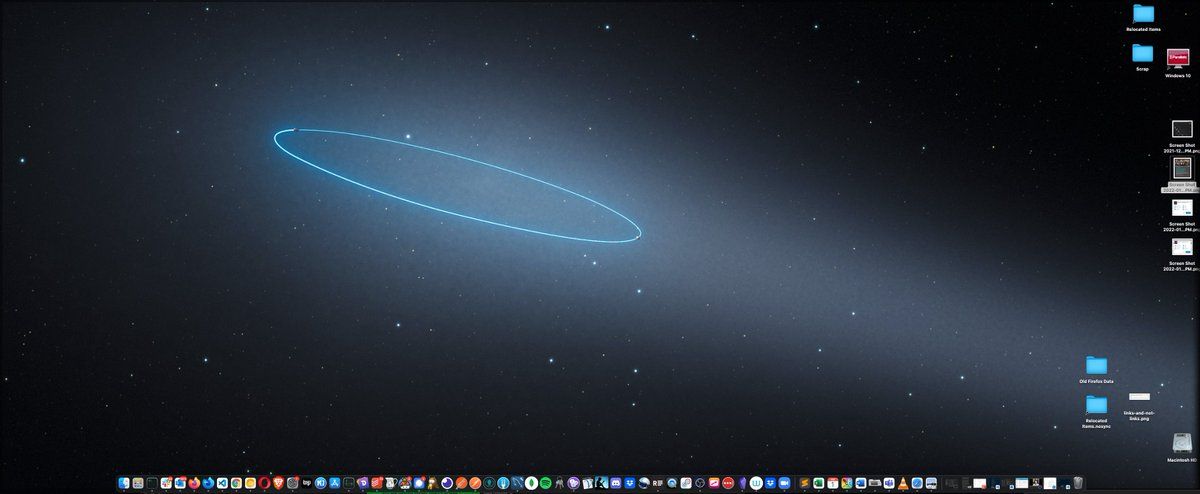
Task: Select the Scrap folder on desktop
Action: click(x=1142, y=53)
